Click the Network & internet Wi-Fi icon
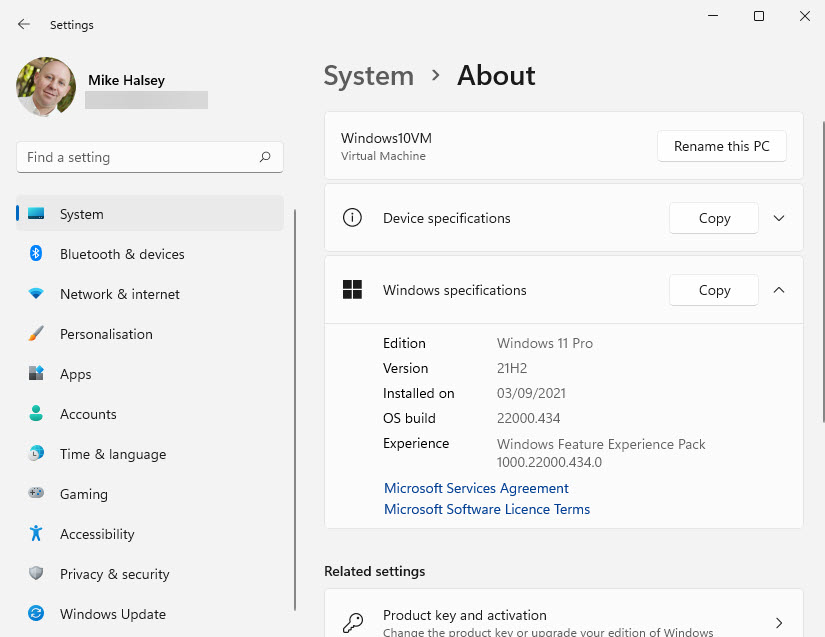 pos(36,294)
